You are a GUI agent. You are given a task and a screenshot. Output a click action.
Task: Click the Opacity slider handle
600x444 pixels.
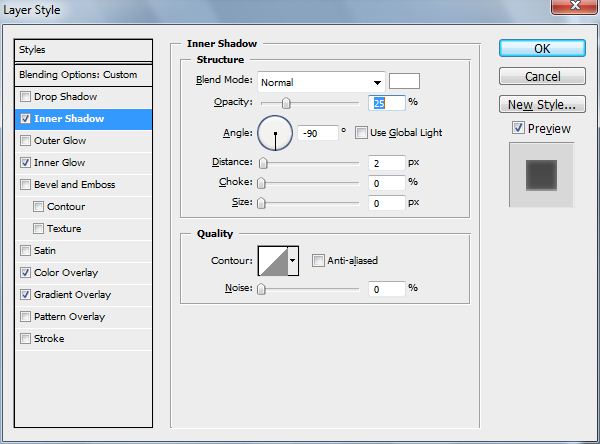286,103
